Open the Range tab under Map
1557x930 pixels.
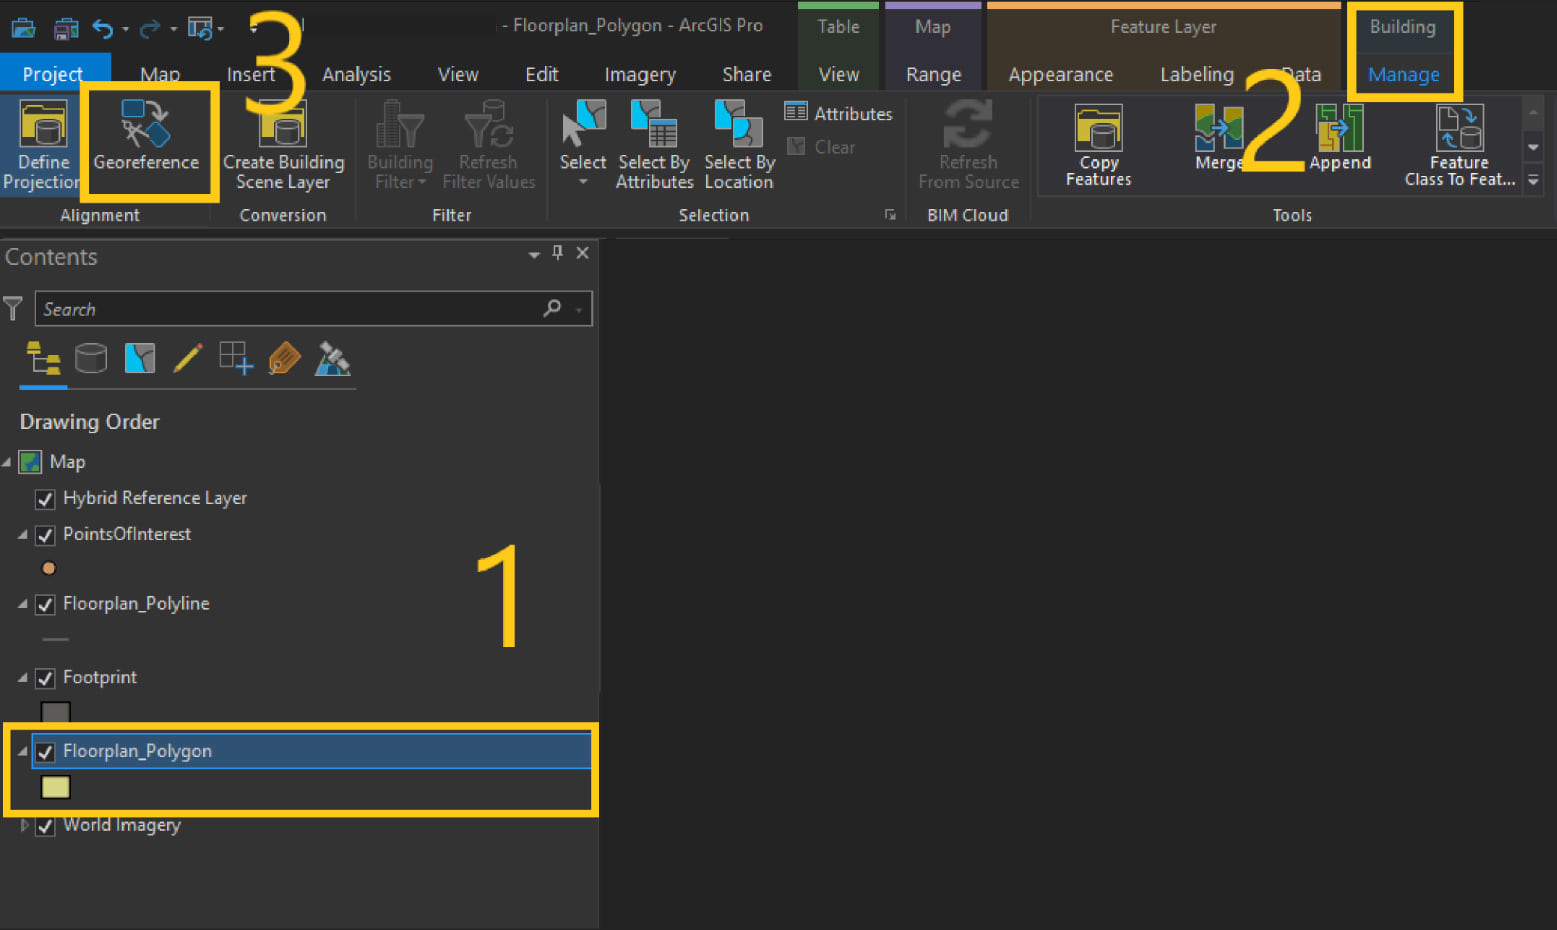[934, 74]
